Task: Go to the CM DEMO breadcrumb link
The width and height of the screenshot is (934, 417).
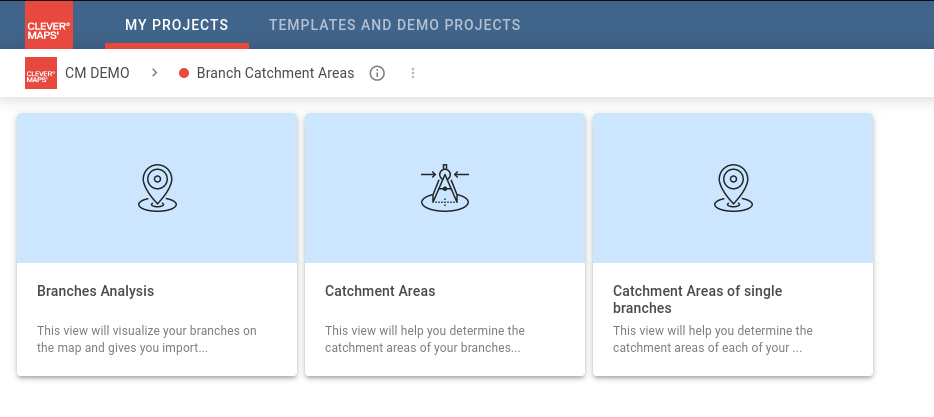Action: (x=97, y=73)
